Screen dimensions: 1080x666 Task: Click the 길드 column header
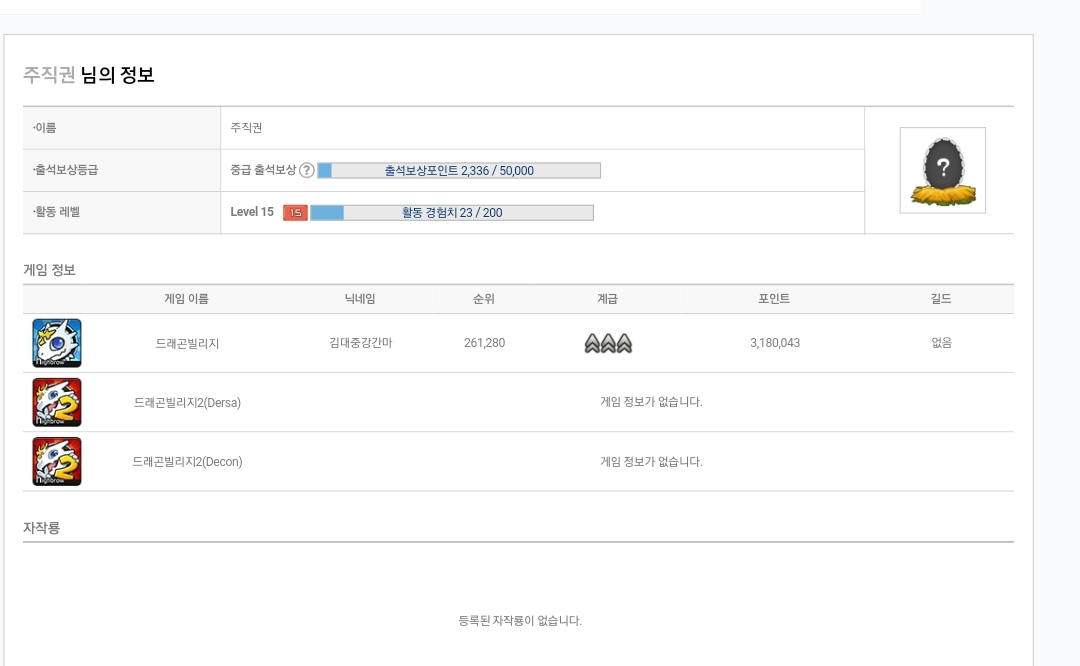[x=940, y=299]
